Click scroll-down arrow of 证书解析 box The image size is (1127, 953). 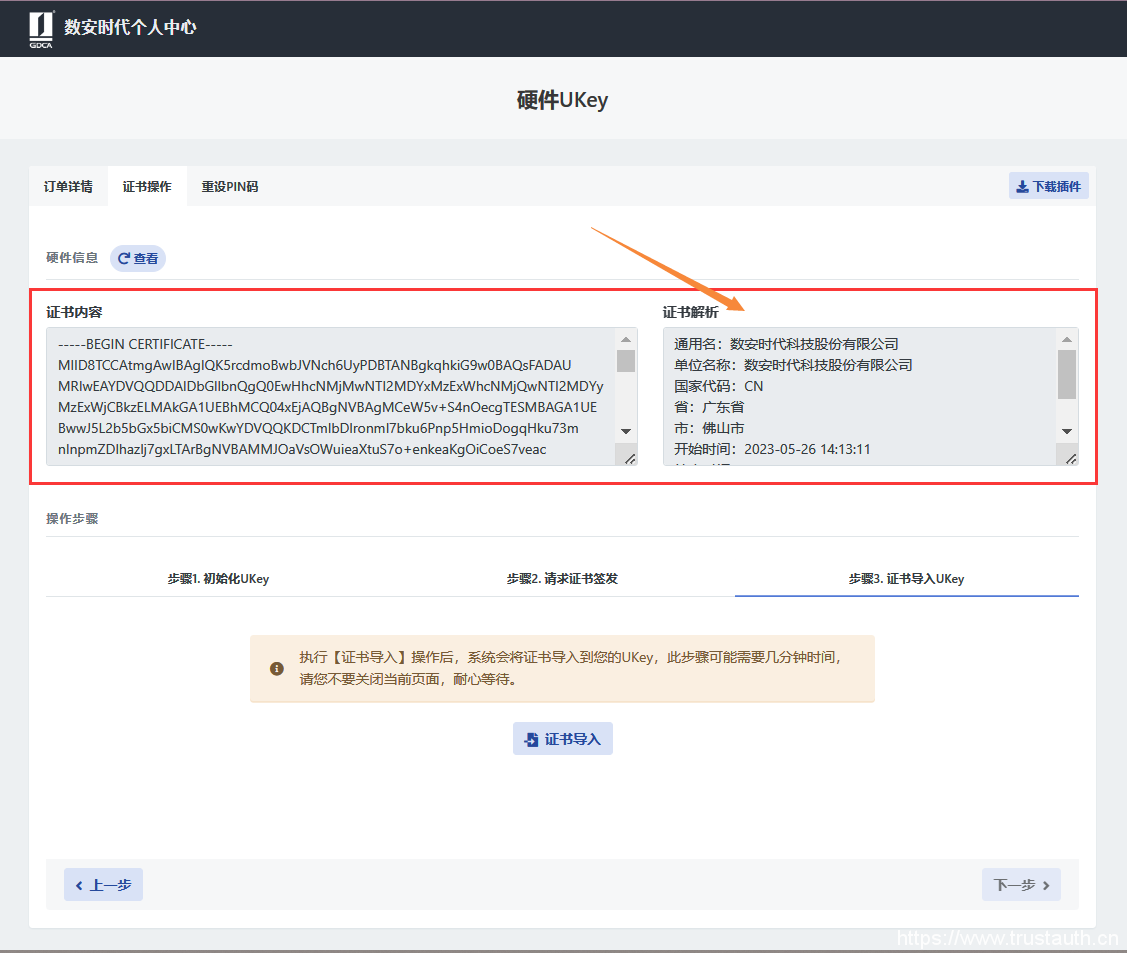(1067, 431)
